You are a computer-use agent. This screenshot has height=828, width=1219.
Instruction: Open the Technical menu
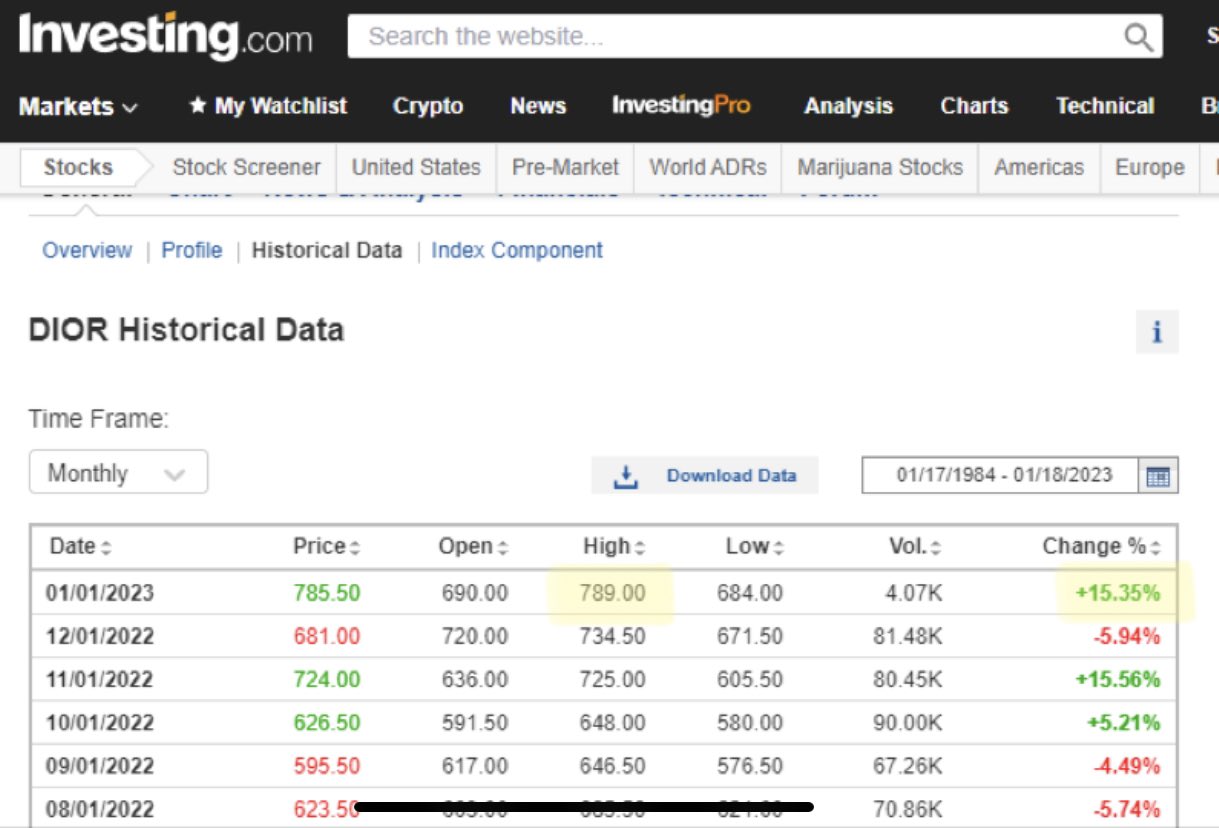coord(1105,106)
